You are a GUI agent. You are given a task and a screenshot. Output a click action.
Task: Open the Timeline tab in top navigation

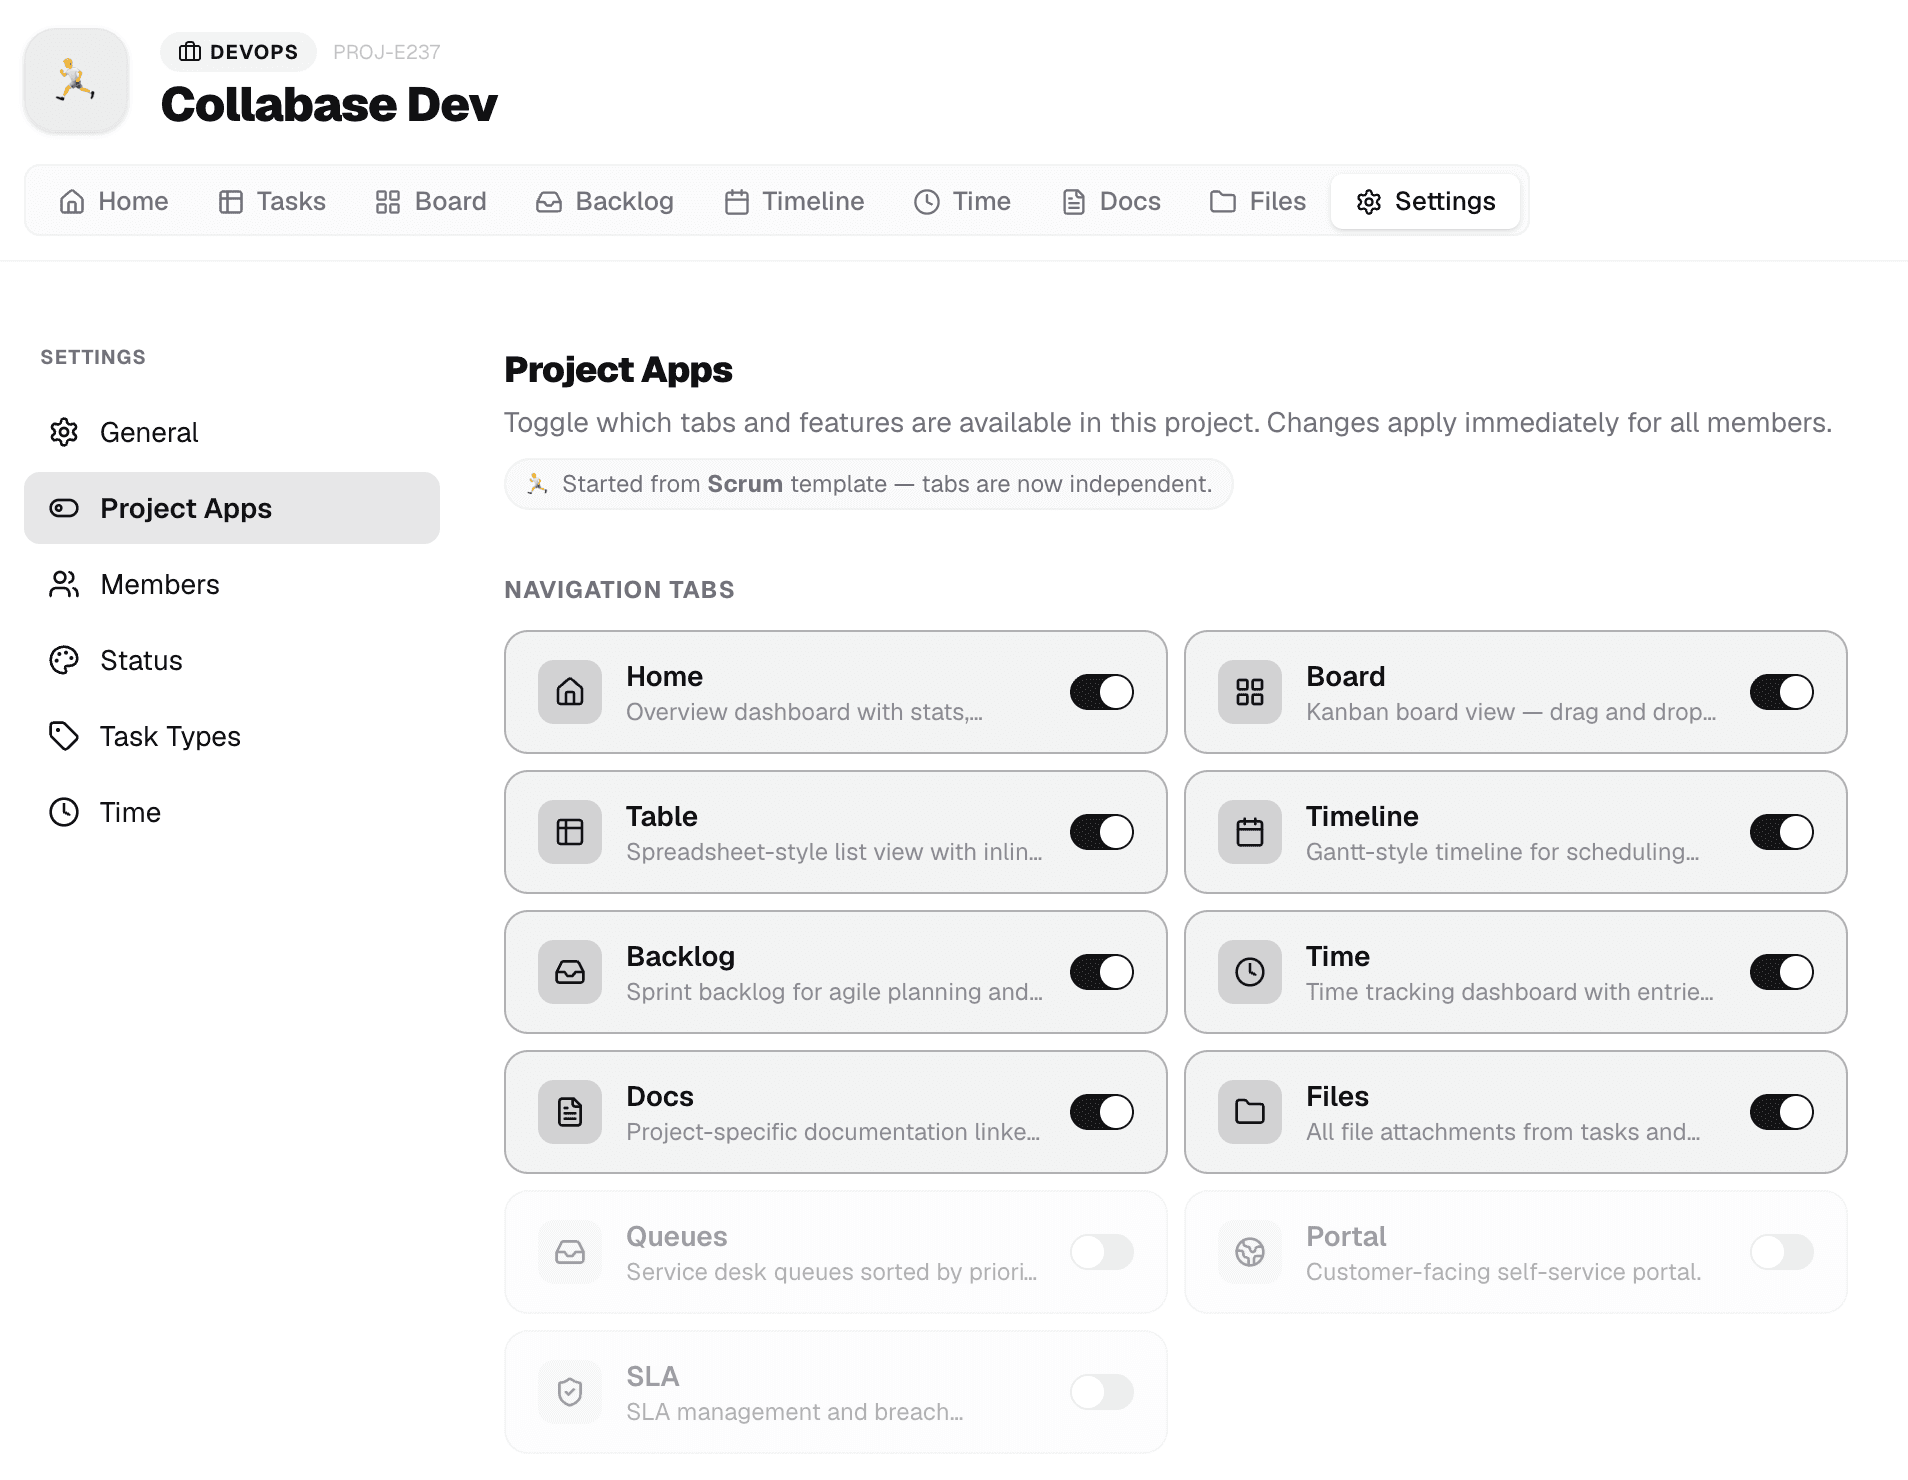pos(794,201)
